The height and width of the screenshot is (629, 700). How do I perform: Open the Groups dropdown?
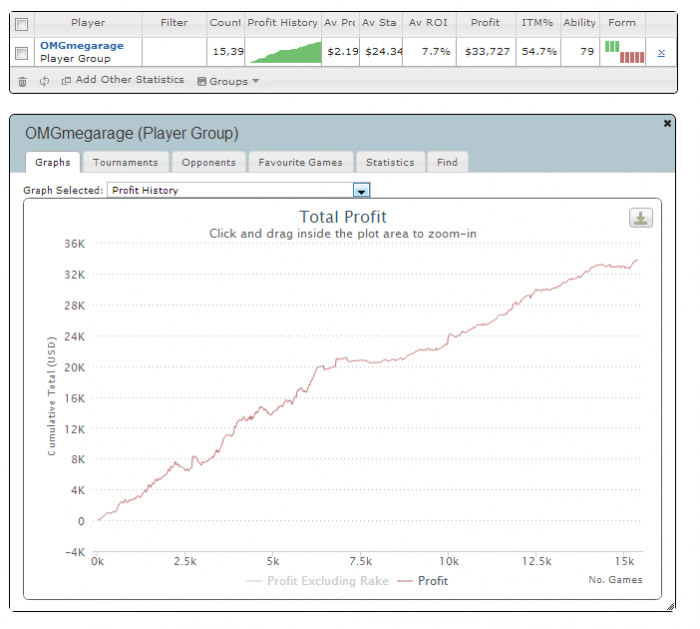pyautogui.click(x=228, y=81)
